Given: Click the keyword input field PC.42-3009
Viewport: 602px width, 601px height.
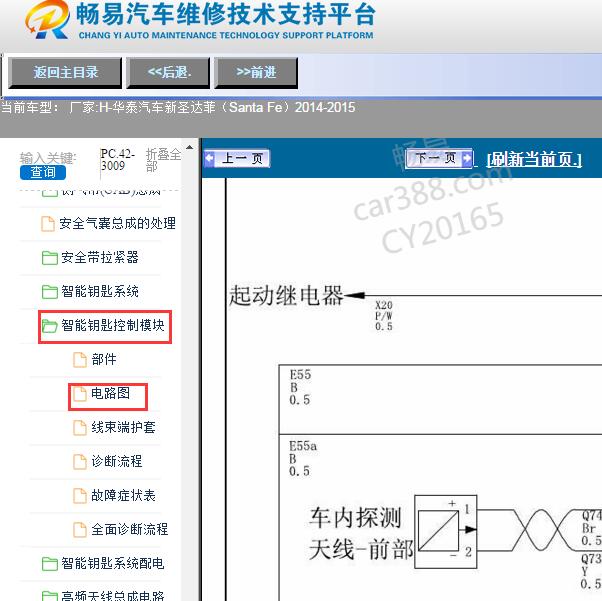Looking at the screenshot, I should 118,160.
